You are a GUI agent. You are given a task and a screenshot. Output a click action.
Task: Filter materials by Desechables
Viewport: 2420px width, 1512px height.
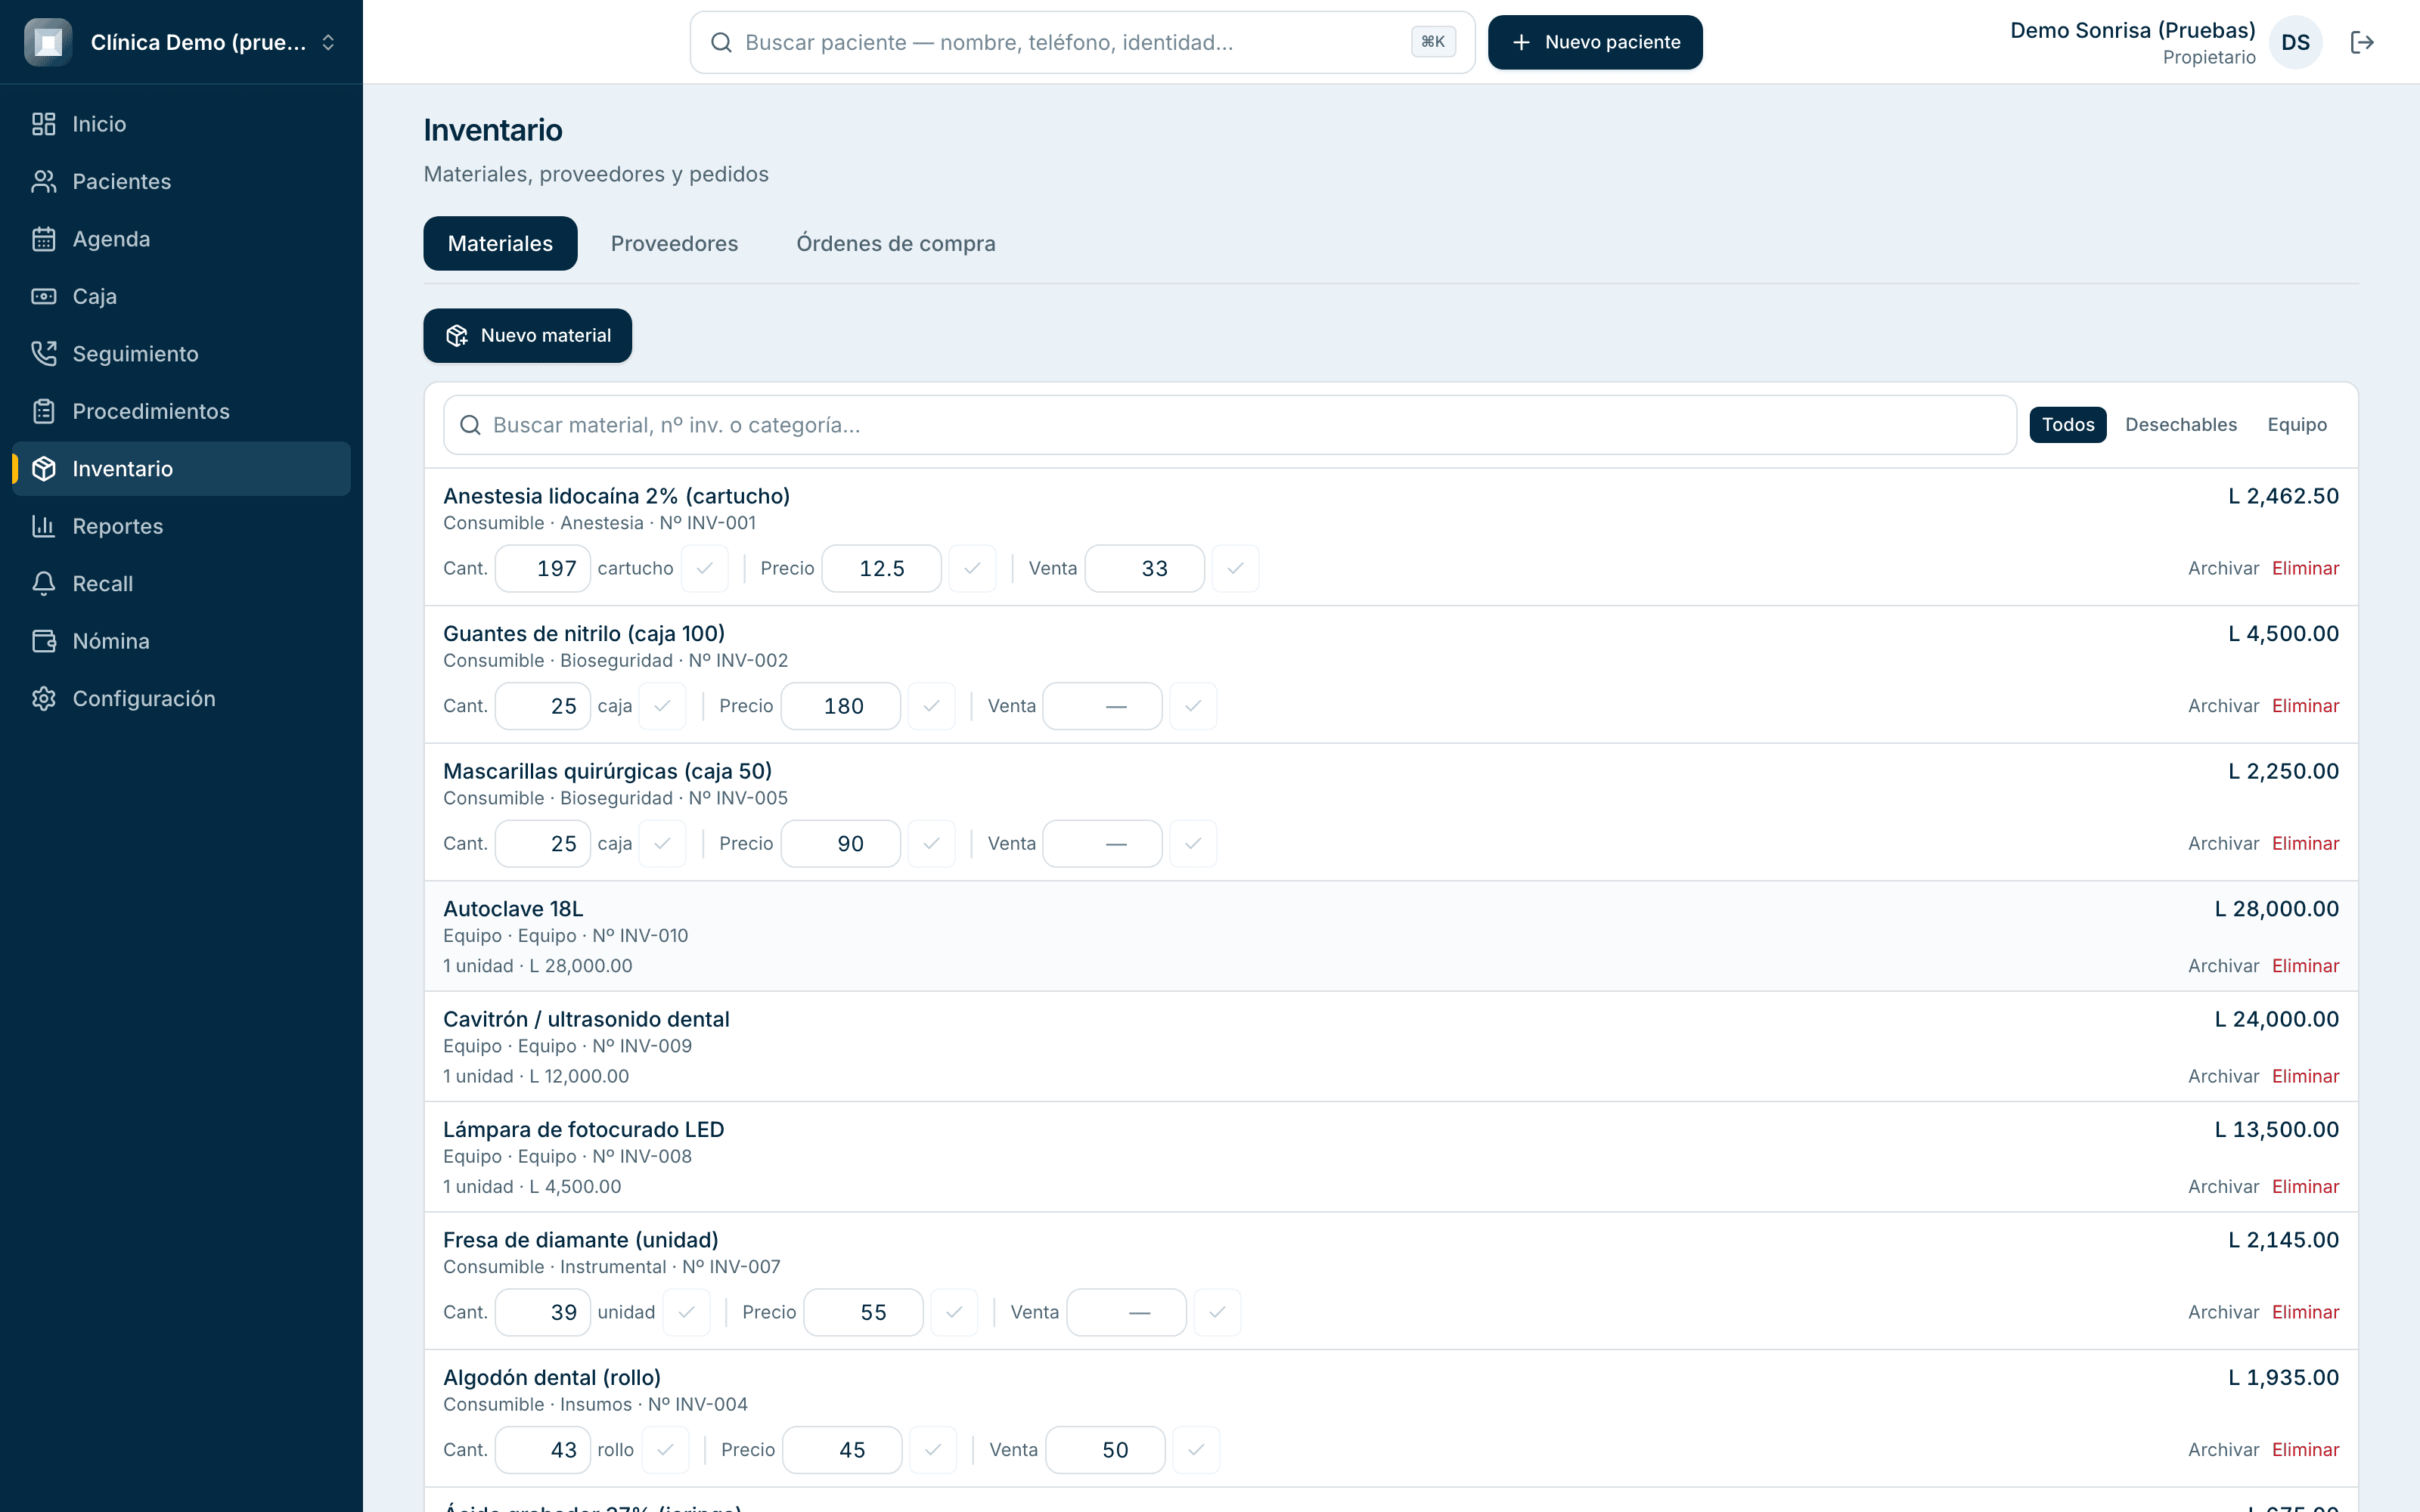coord(2180,425)
